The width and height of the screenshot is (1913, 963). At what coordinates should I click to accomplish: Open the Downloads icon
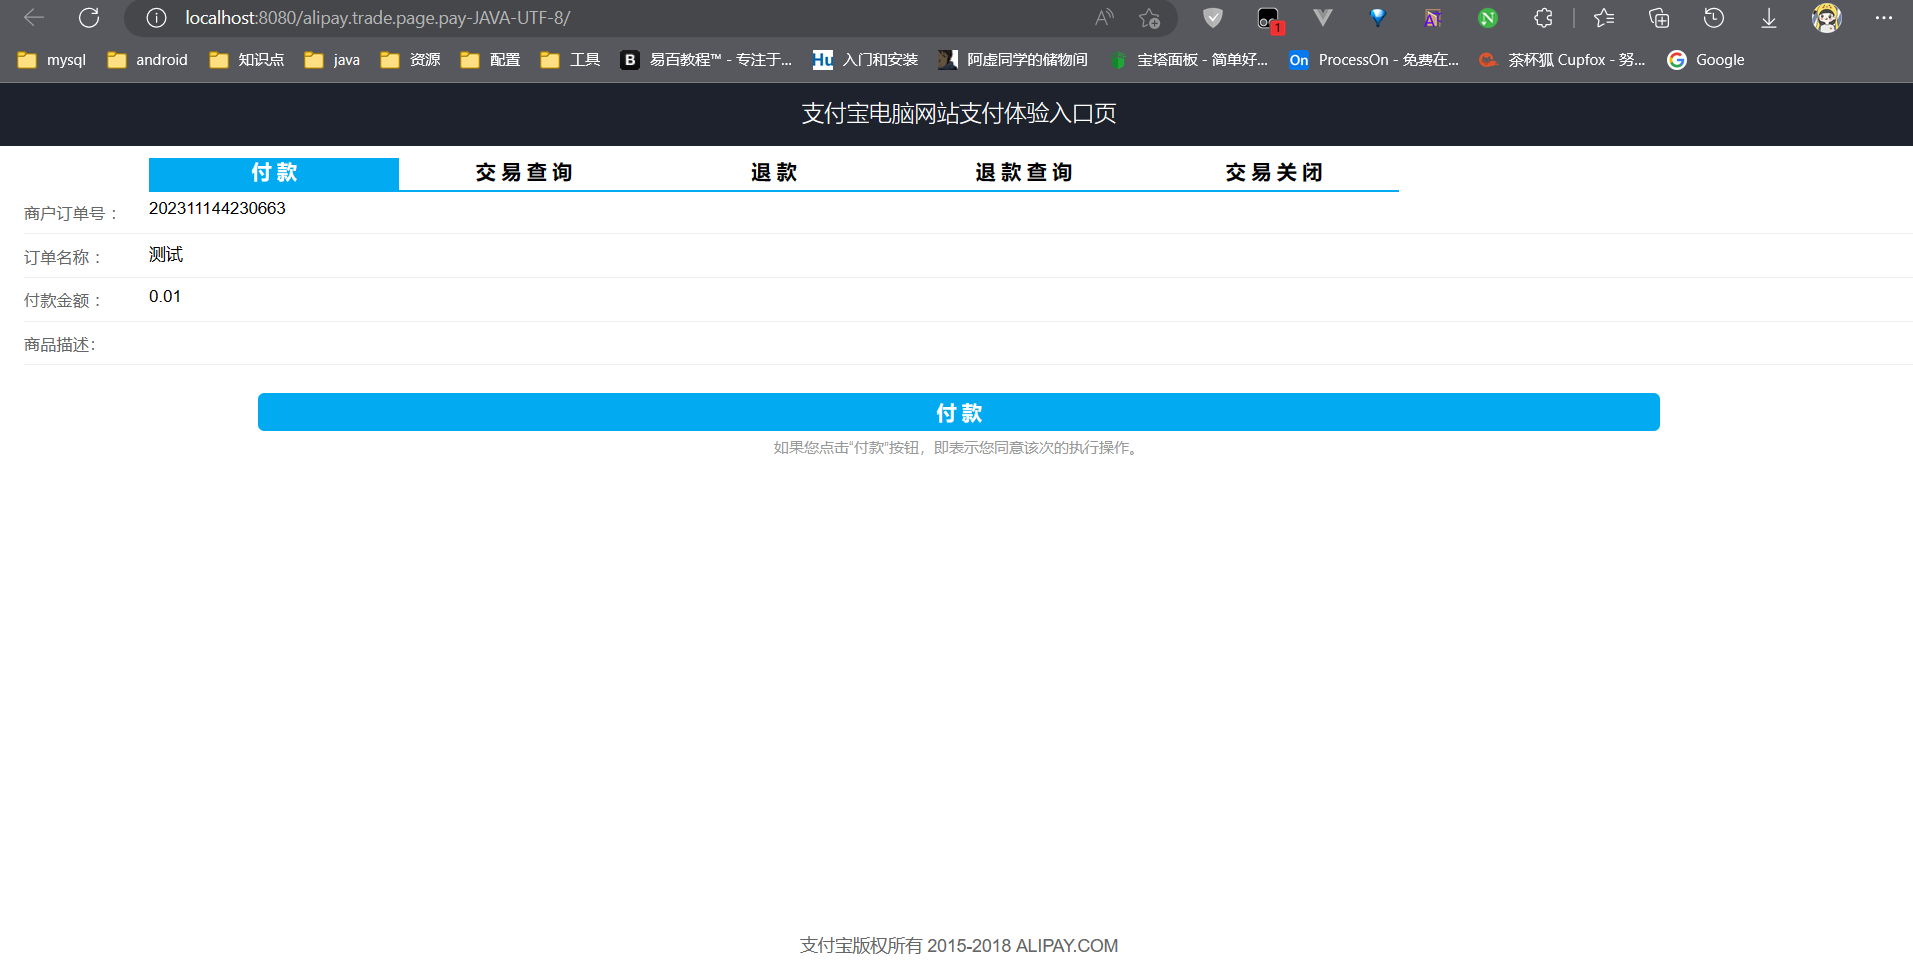click(1769, 18)
